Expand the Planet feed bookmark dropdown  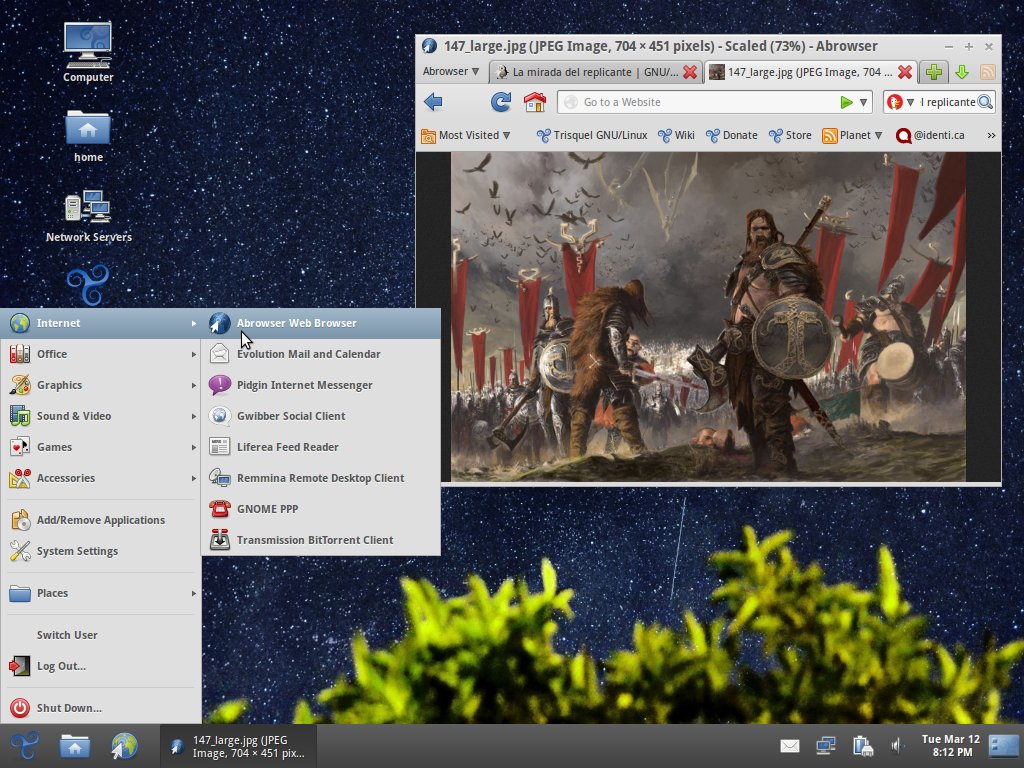(x=852, y=135)
